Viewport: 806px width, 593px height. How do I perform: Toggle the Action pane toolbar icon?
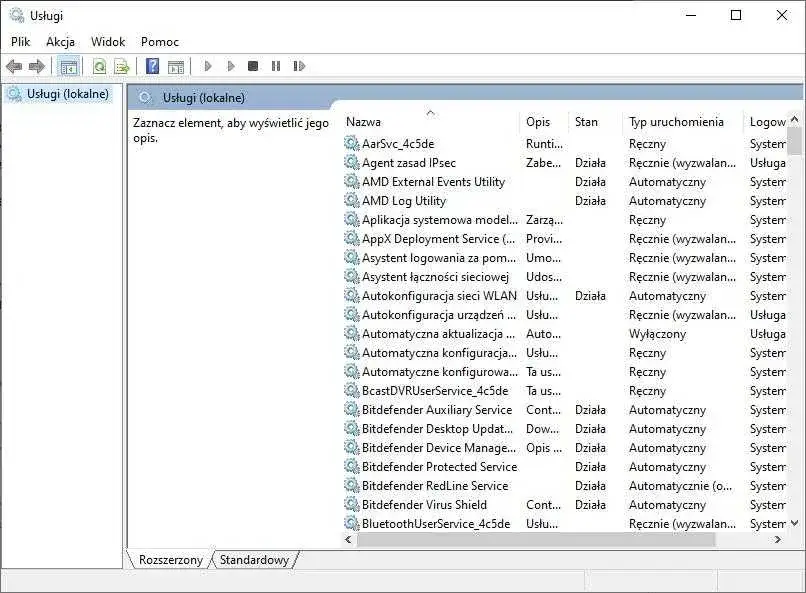(x=176, y=66)
